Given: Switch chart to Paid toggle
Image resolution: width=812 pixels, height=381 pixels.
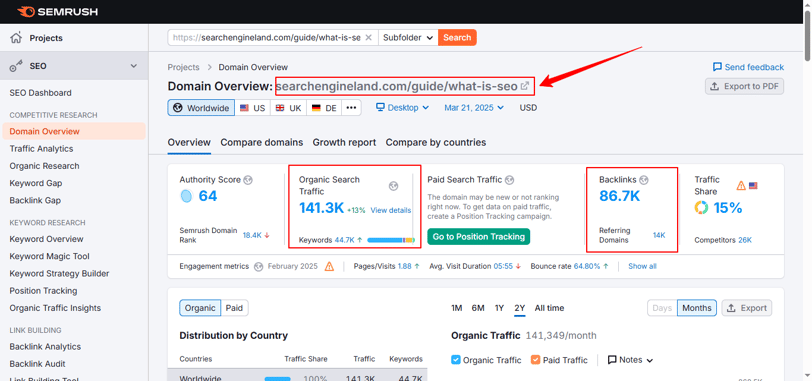Looking at the screenshot, I should click(x=234, y=308).
